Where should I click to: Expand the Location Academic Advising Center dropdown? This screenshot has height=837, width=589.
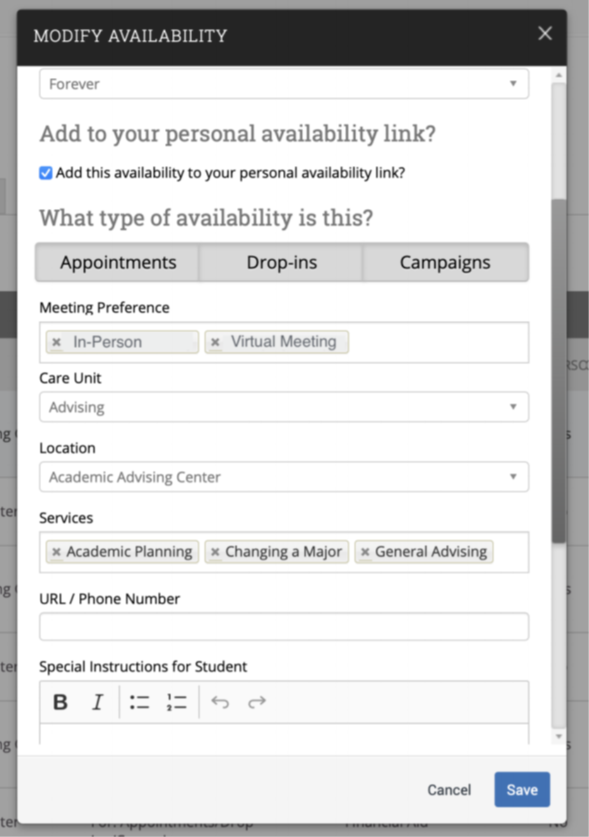(x=284, y=477)
